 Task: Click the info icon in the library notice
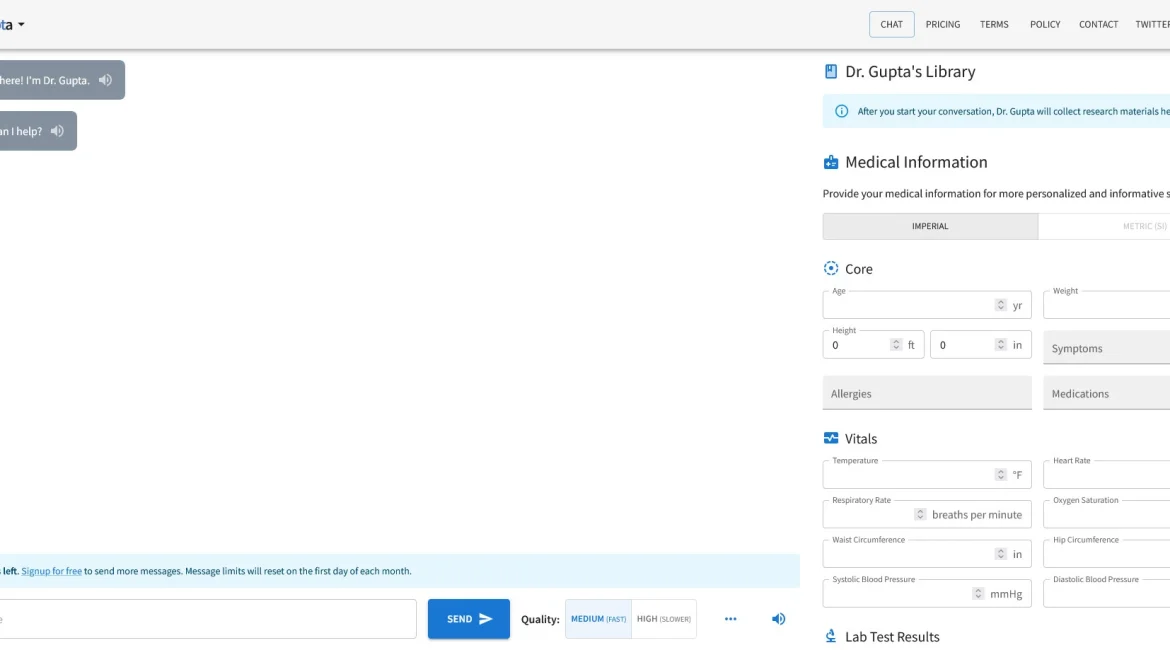coord(842,111)
